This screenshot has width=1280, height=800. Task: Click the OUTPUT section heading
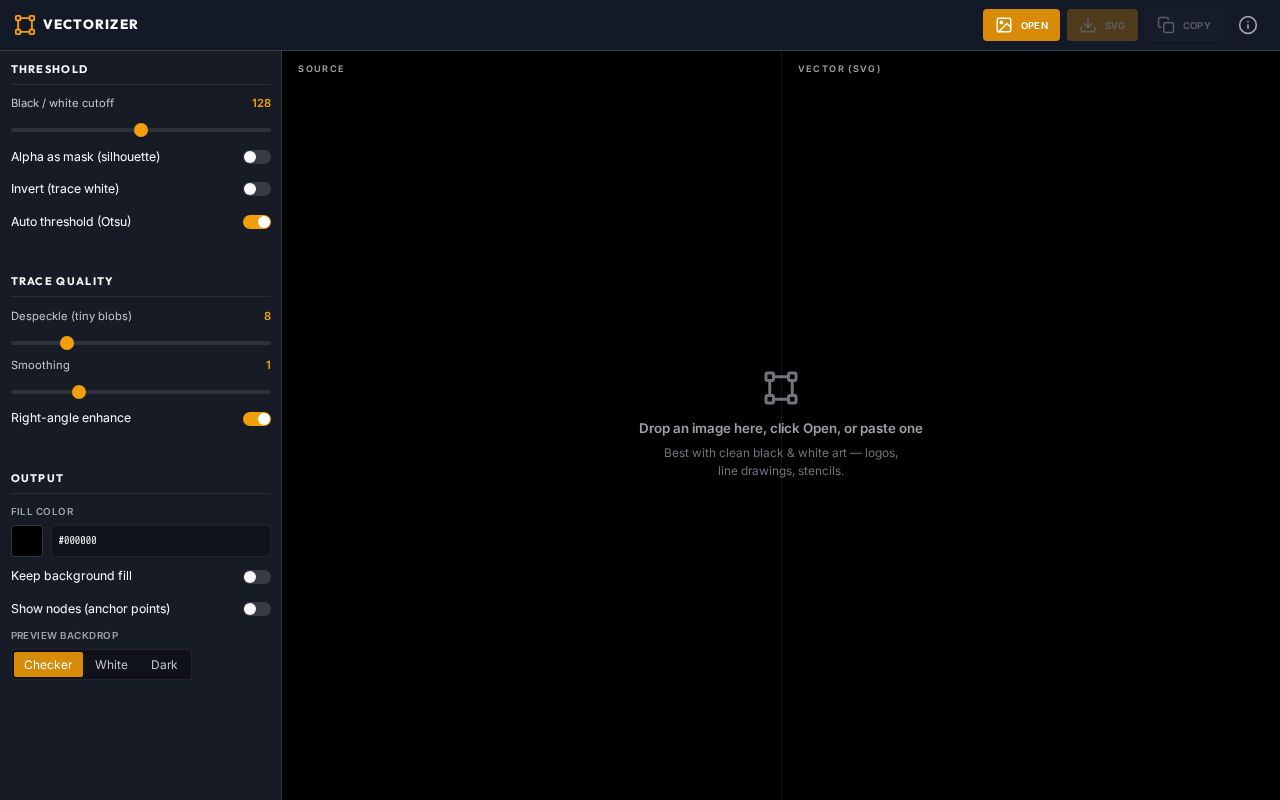[x=38, y=478]
